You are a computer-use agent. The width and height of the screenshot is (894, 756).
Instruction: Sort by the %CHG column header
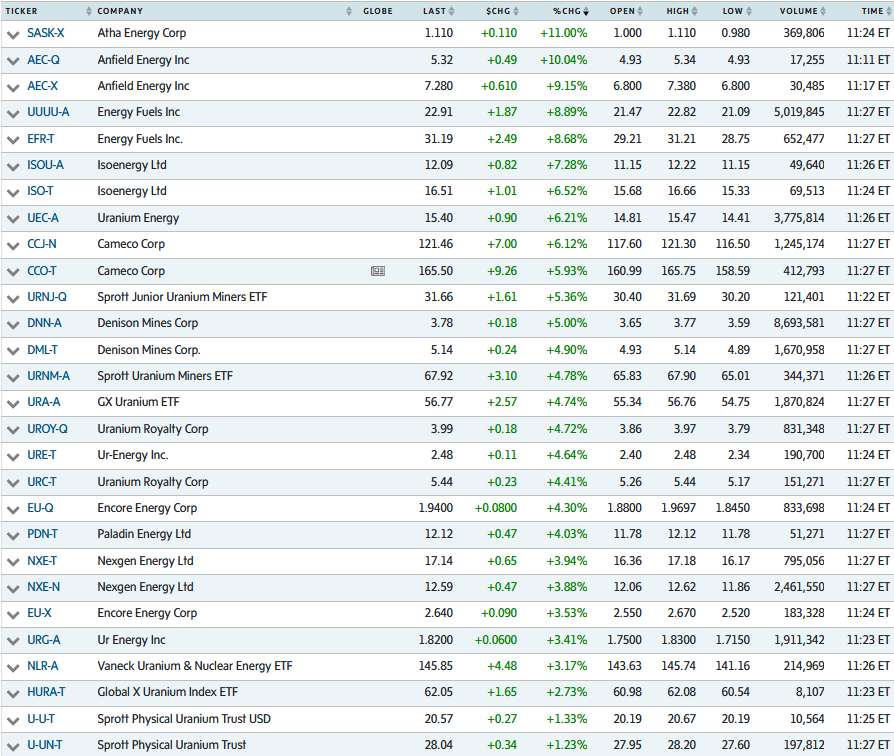click(570, 11)
